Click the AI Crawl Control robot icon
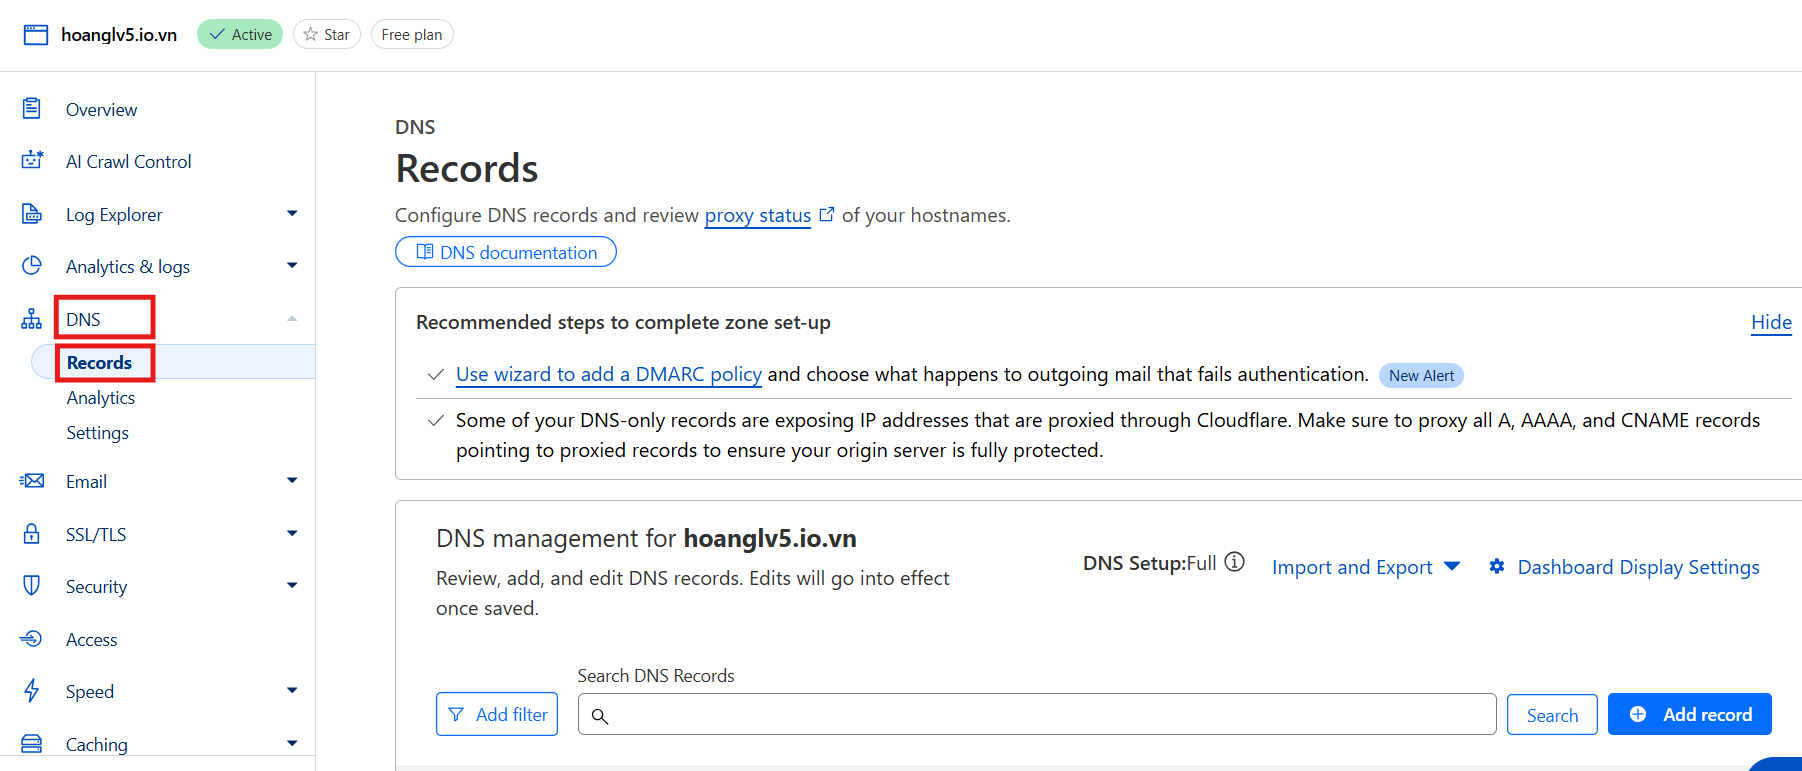This screenshot has height=771, width=1802. pyautogui.click(x=32, y=160)
